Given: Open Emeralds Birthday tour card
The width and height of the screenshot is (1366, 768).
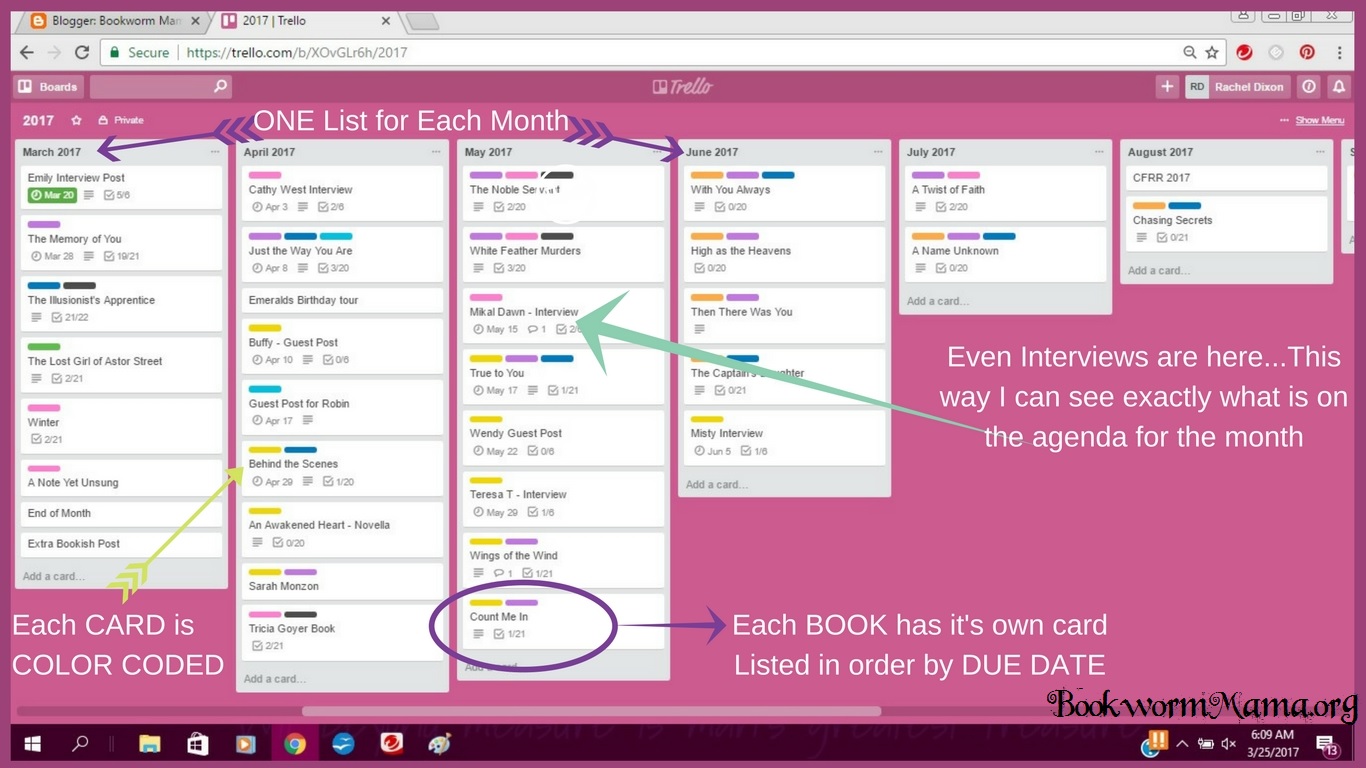Looking at the screenshot, I should (343, 300).
